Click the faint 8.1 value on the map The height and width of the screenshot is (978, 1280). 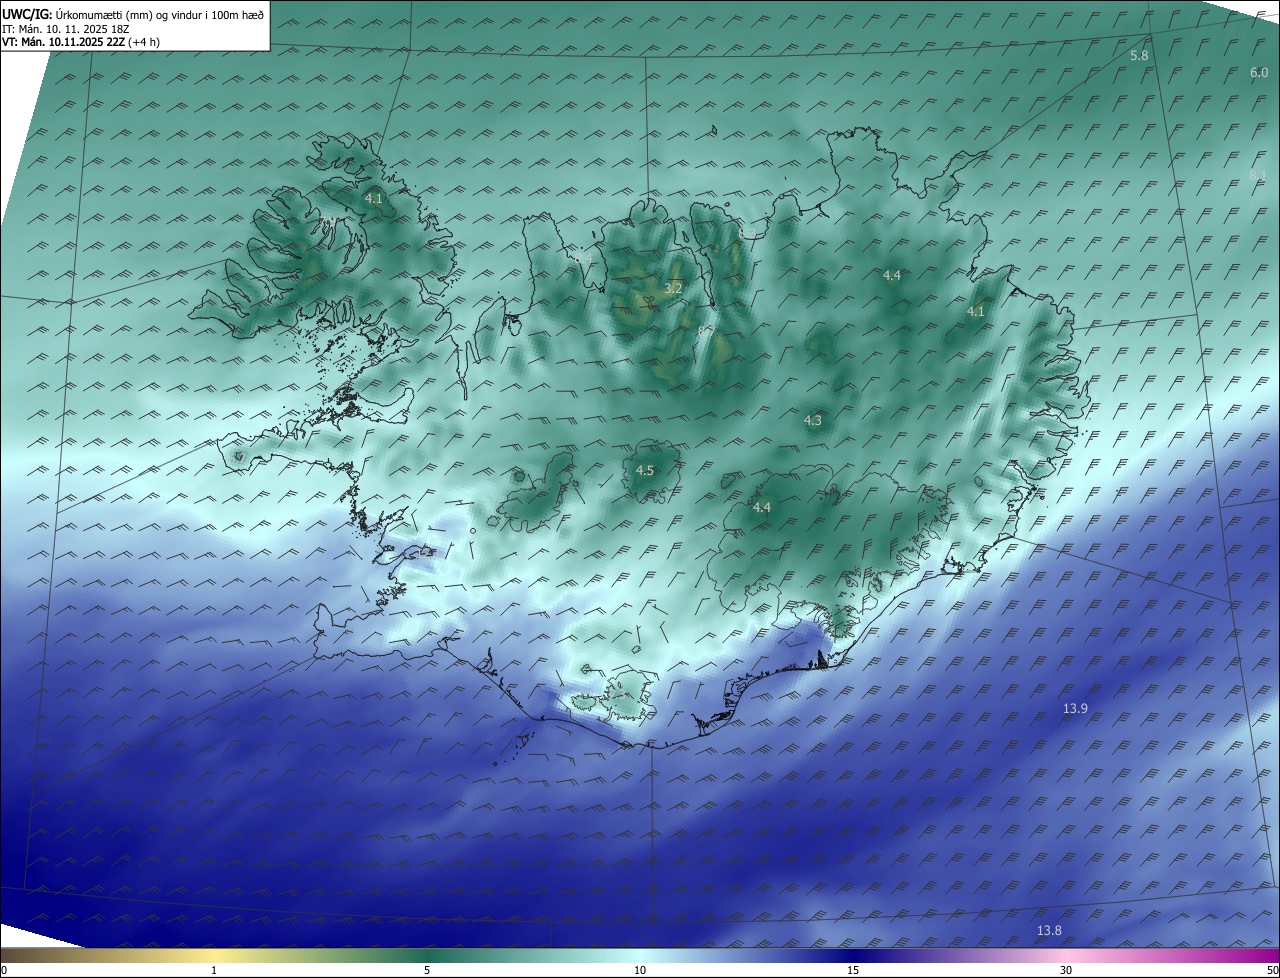1258,176
